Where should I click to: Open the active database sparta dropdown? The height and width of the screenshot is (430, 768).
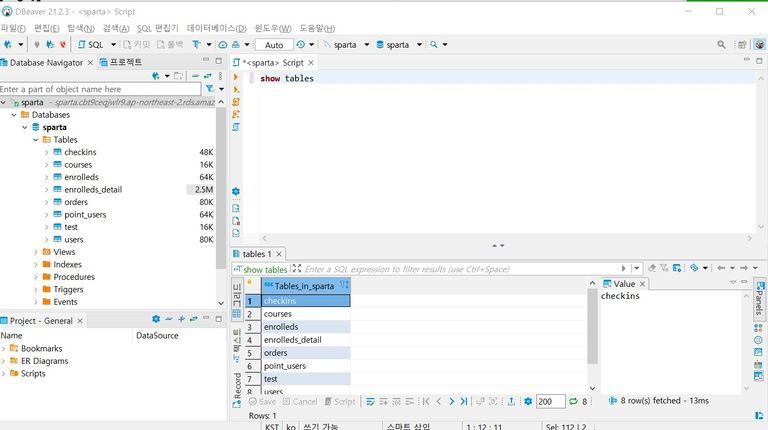tap(419, 45)
